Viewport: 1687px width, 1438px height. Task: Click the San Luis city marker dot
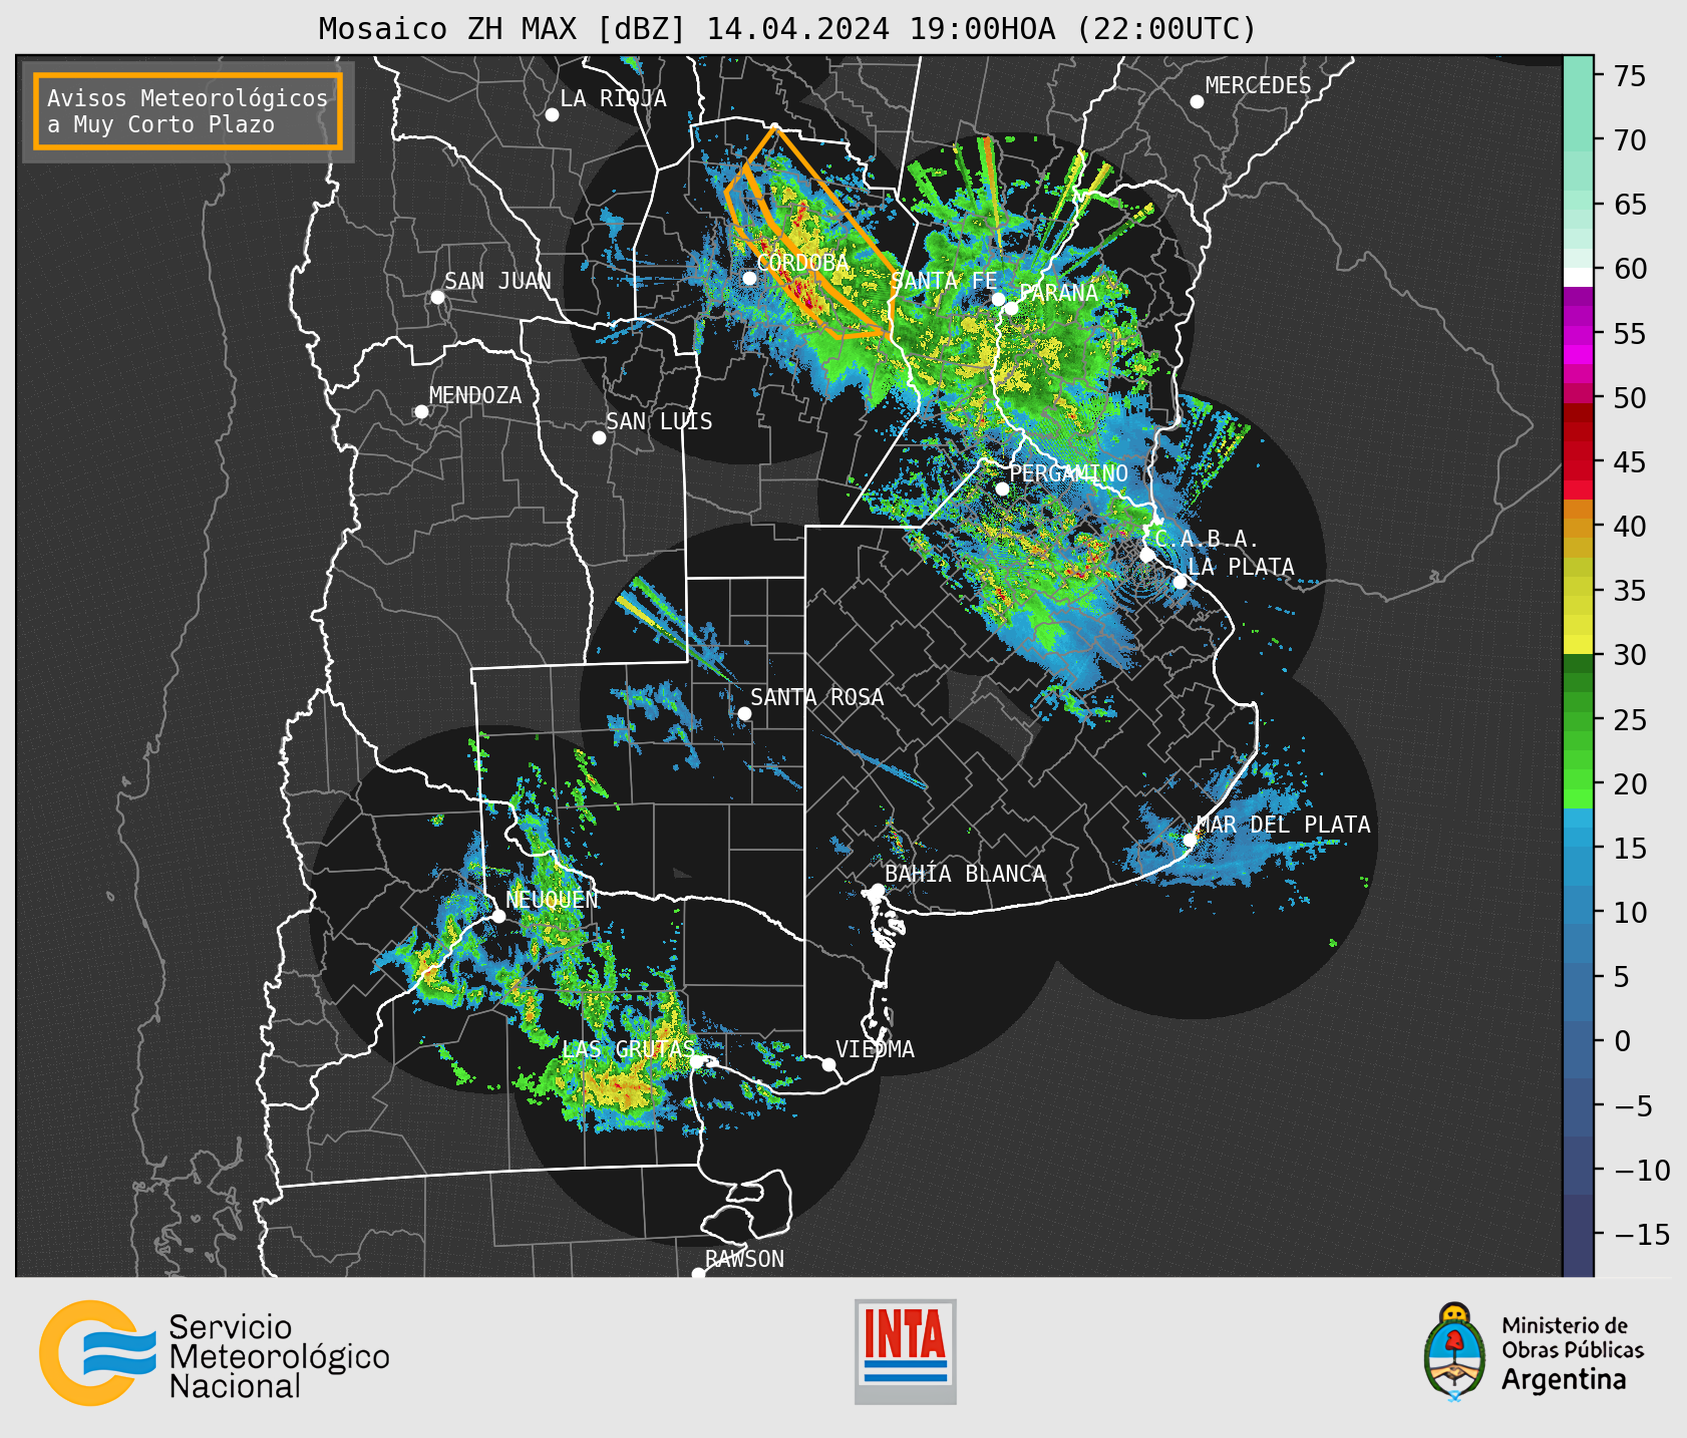pos(599,438)
